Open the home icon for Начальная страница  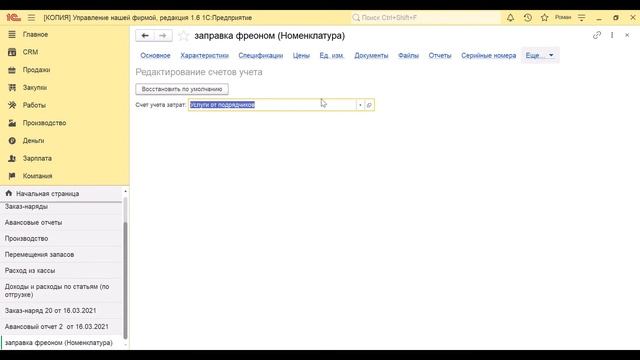click(9, 193)
